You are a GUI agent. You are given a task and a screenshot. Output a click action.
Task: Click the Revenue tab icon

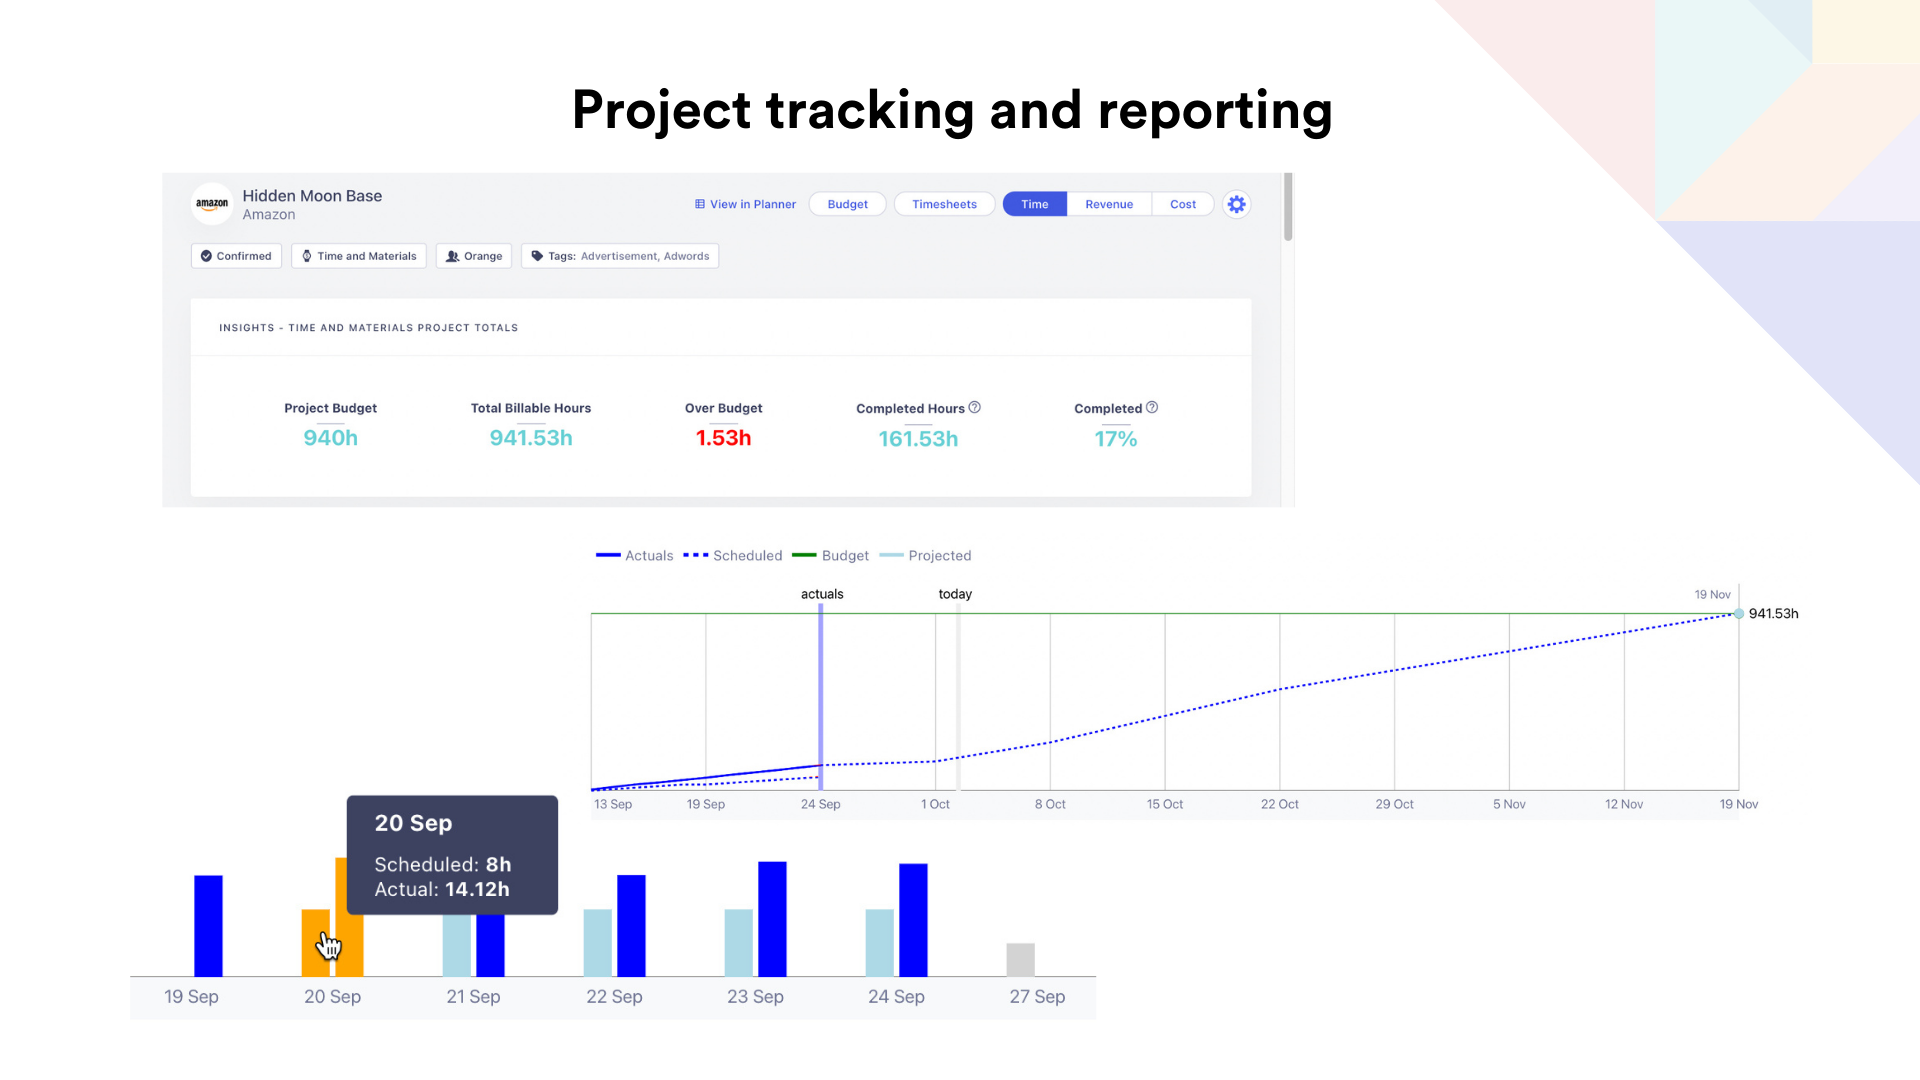tap(1108, 204)
